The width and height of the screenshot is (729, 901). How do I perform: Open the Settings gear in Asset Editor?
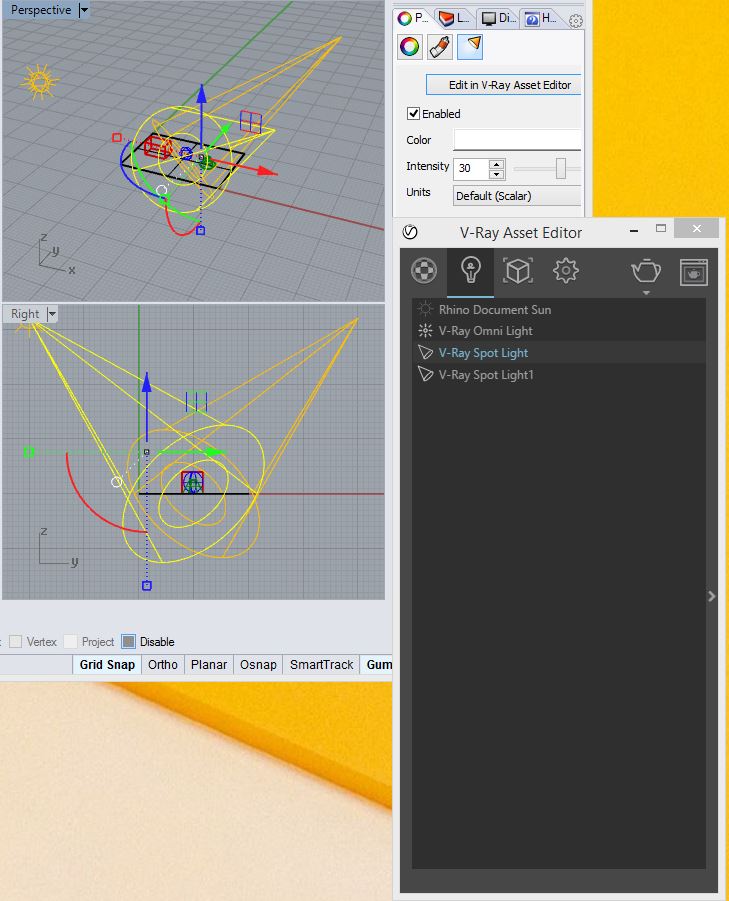[565, 271]
